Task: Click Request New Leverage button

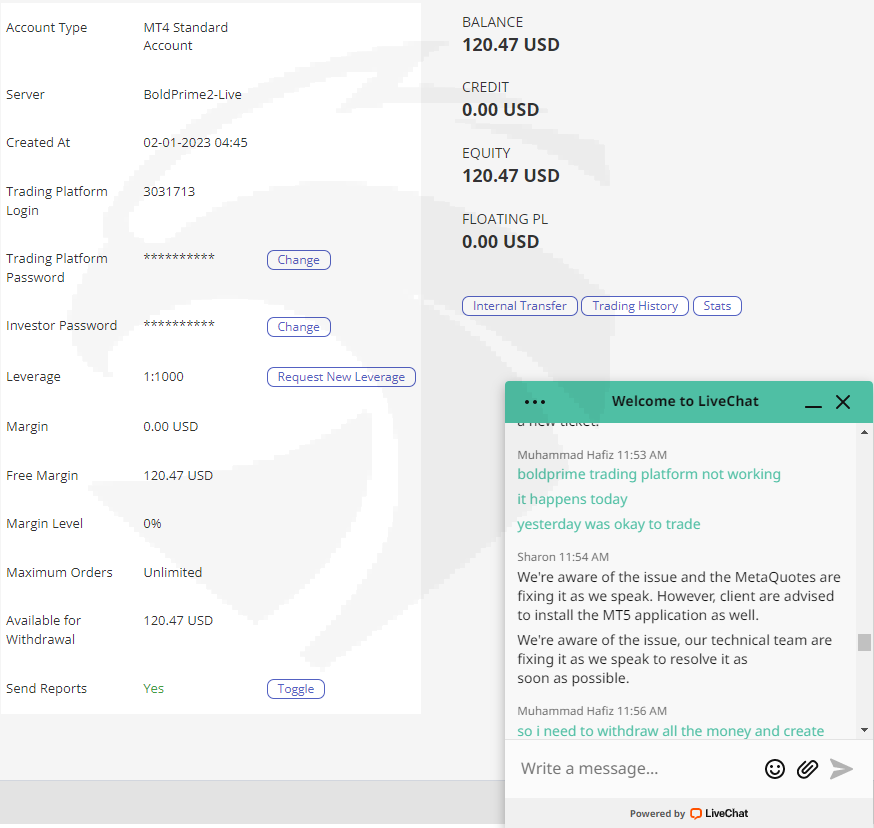Action: (x=341, y=377)
